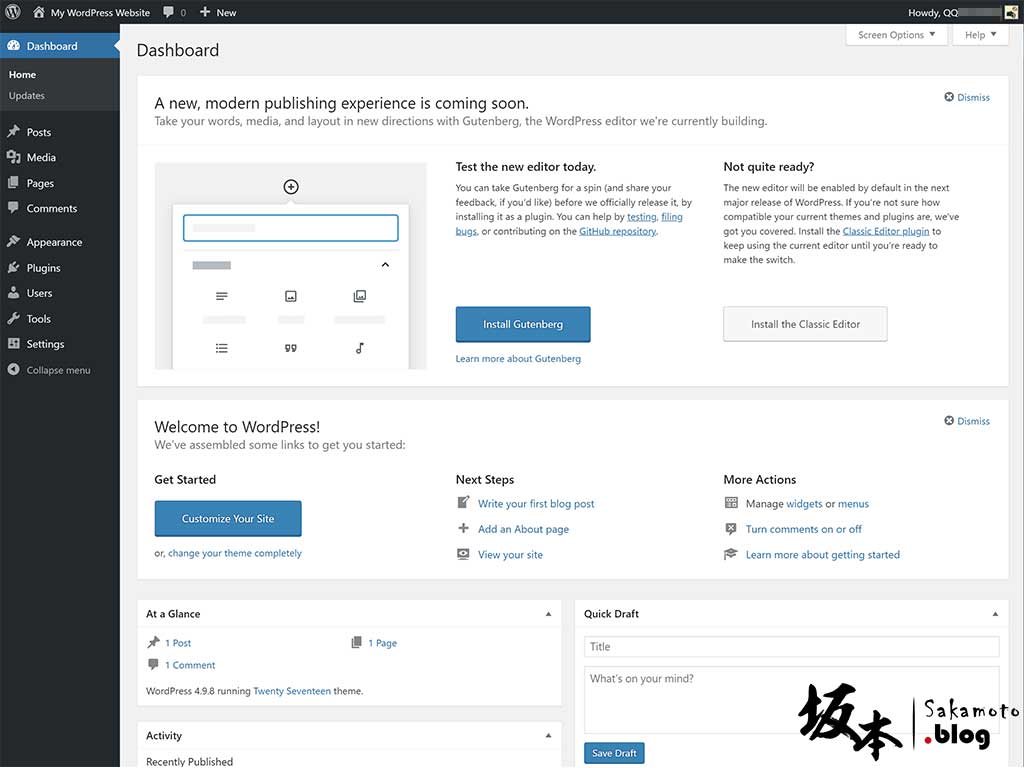Select the Updates submenu item

[27, 95]
